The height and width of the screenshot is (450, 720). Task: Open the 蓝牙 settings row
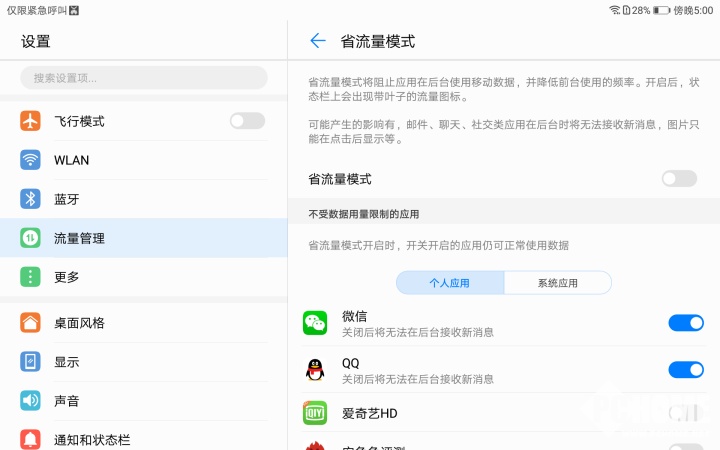point(144,199)
